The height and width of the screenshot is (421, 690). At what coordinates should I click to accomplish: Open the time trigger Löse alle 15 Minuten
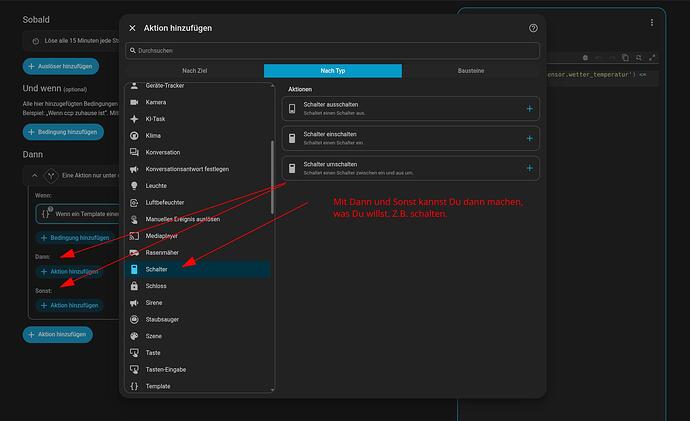tap(72, 41)
